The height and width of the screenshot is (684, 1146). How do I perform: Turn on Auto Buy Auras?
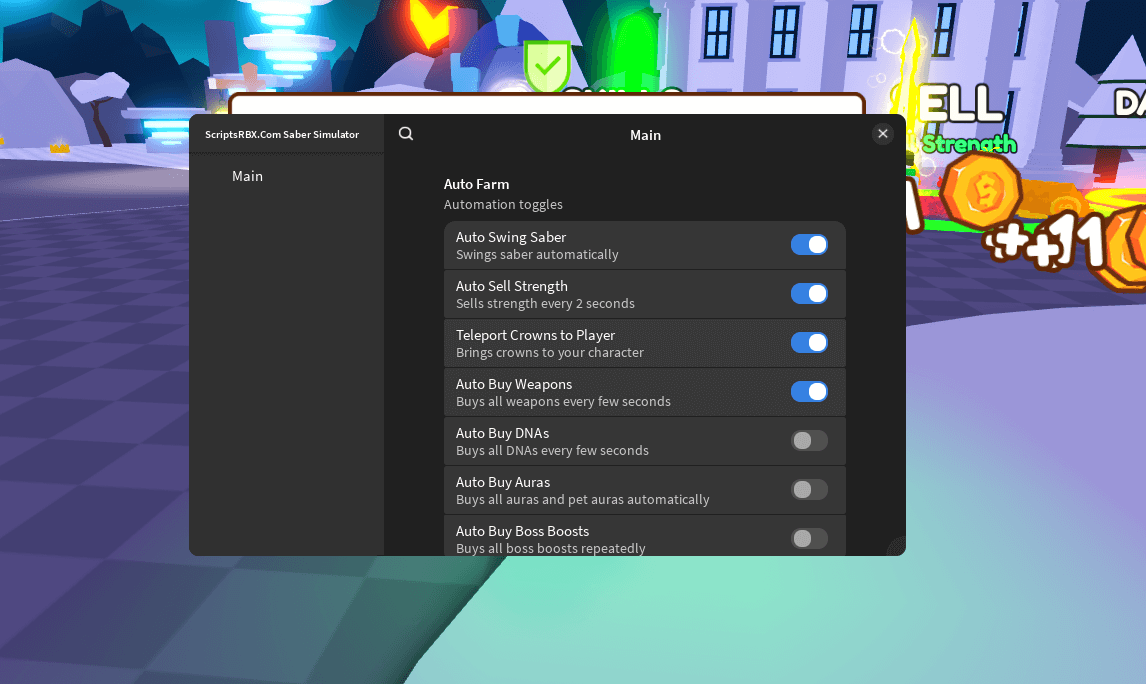(x=809, y=490)
